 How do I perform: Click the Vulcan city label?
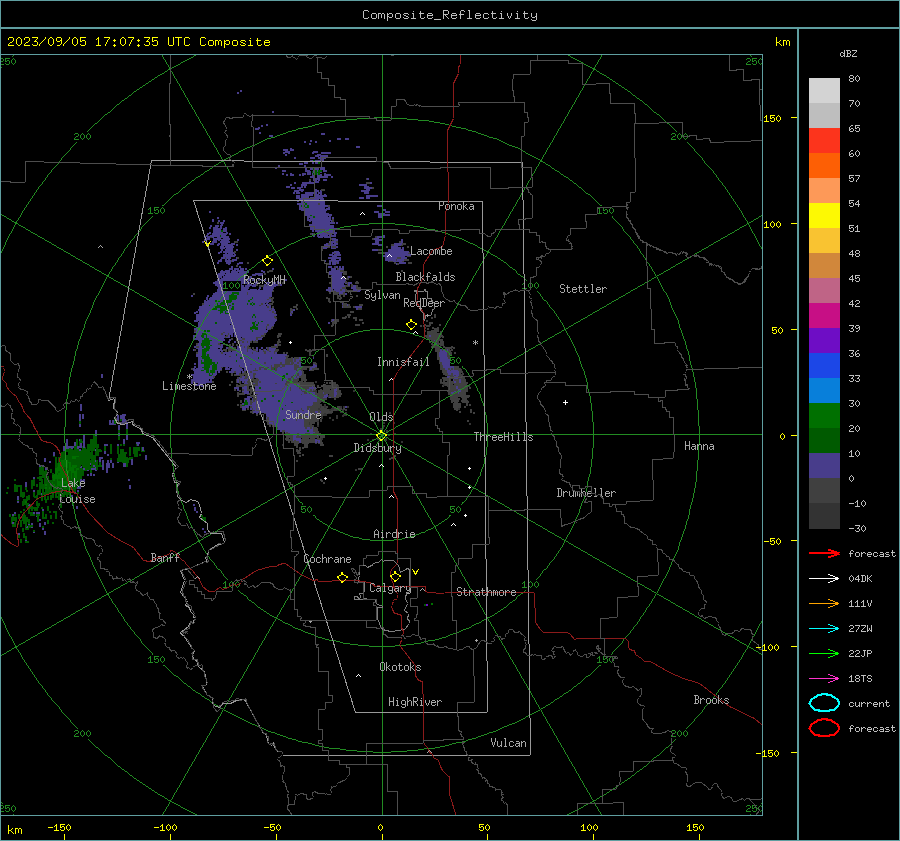click(x=509, y=743)
